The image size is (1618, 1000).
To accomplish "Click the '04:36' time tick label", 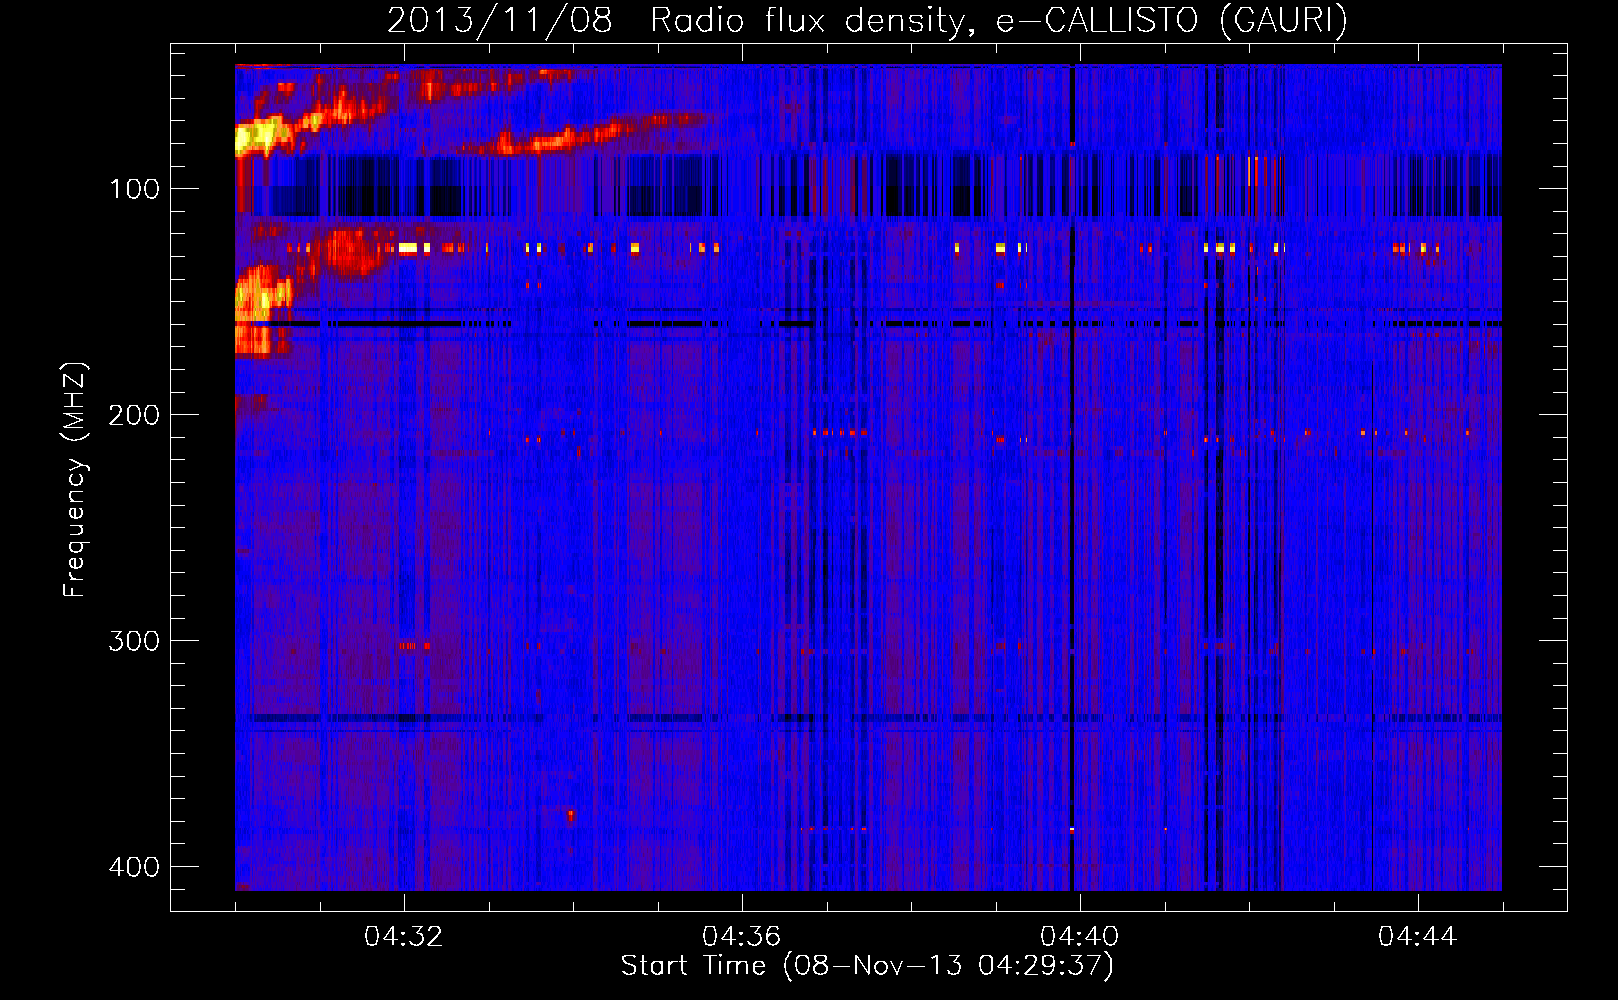I will coord(741,936).
